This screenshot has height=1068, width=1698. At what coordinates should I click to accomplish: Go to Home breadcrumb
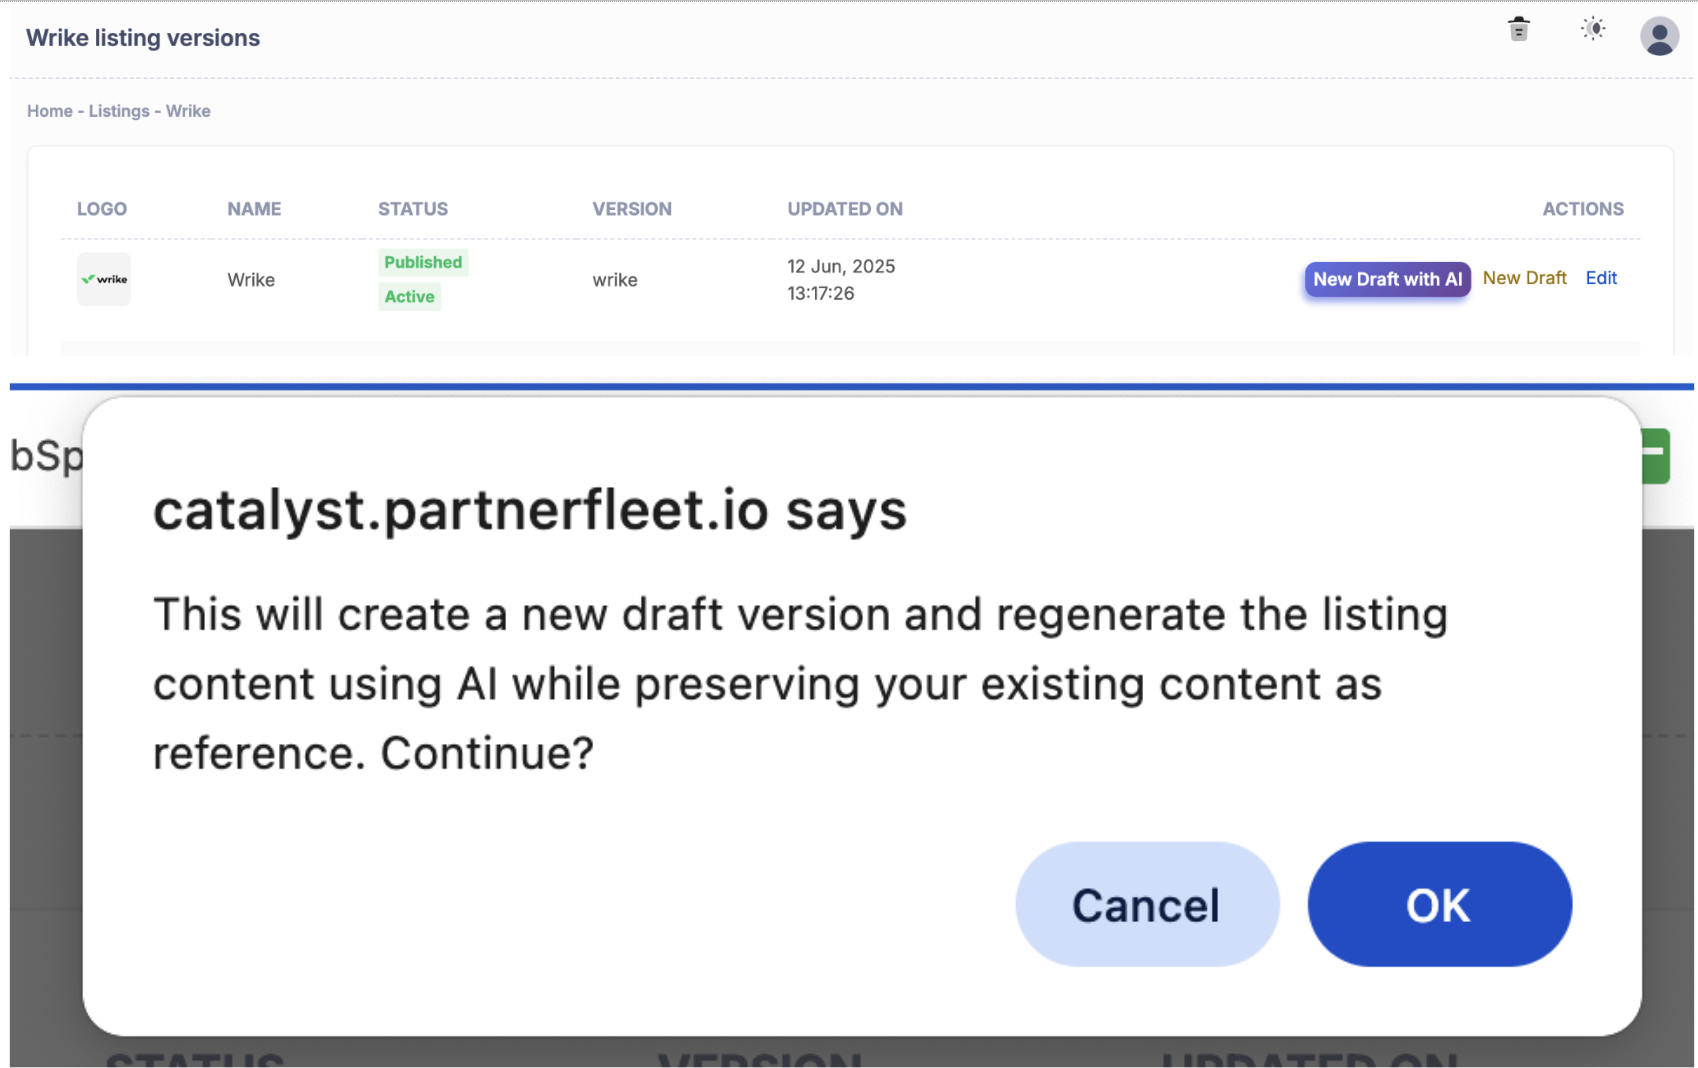click(50, 111)
